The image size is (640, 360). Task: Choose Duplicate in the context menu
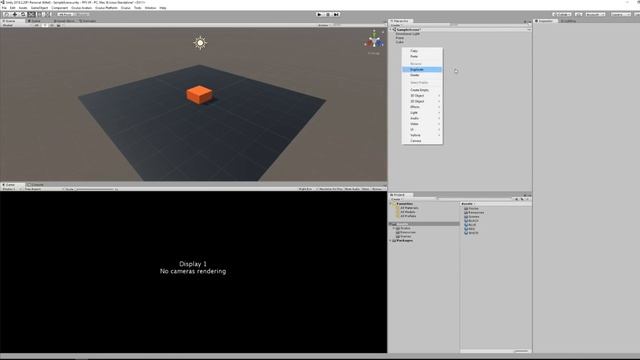422,69
